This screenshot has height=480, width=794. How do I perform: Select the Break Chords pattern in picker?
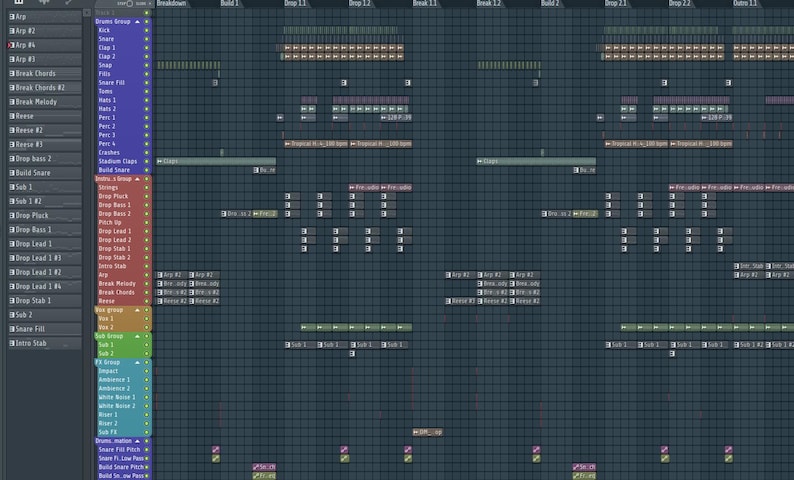tap(45, 73)
